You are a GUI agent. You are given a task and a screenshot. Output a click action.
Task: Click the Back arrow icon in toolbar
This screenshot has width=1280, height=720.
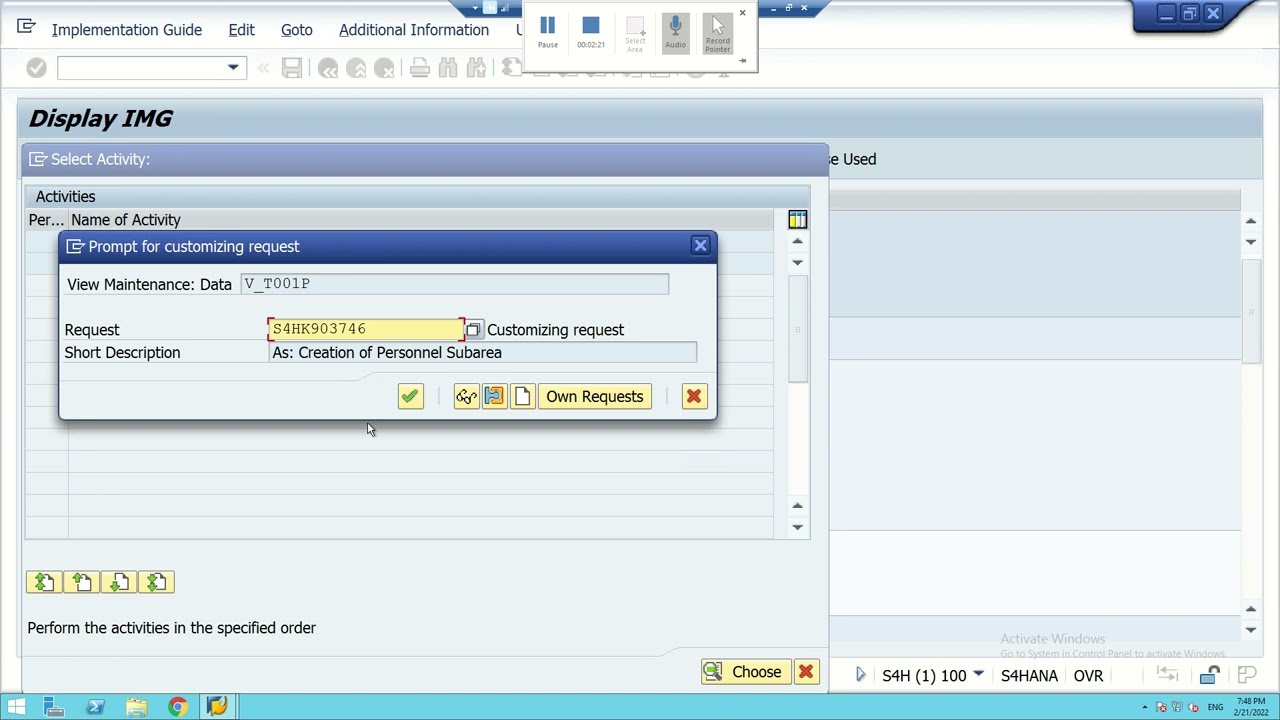pos(328,68)
